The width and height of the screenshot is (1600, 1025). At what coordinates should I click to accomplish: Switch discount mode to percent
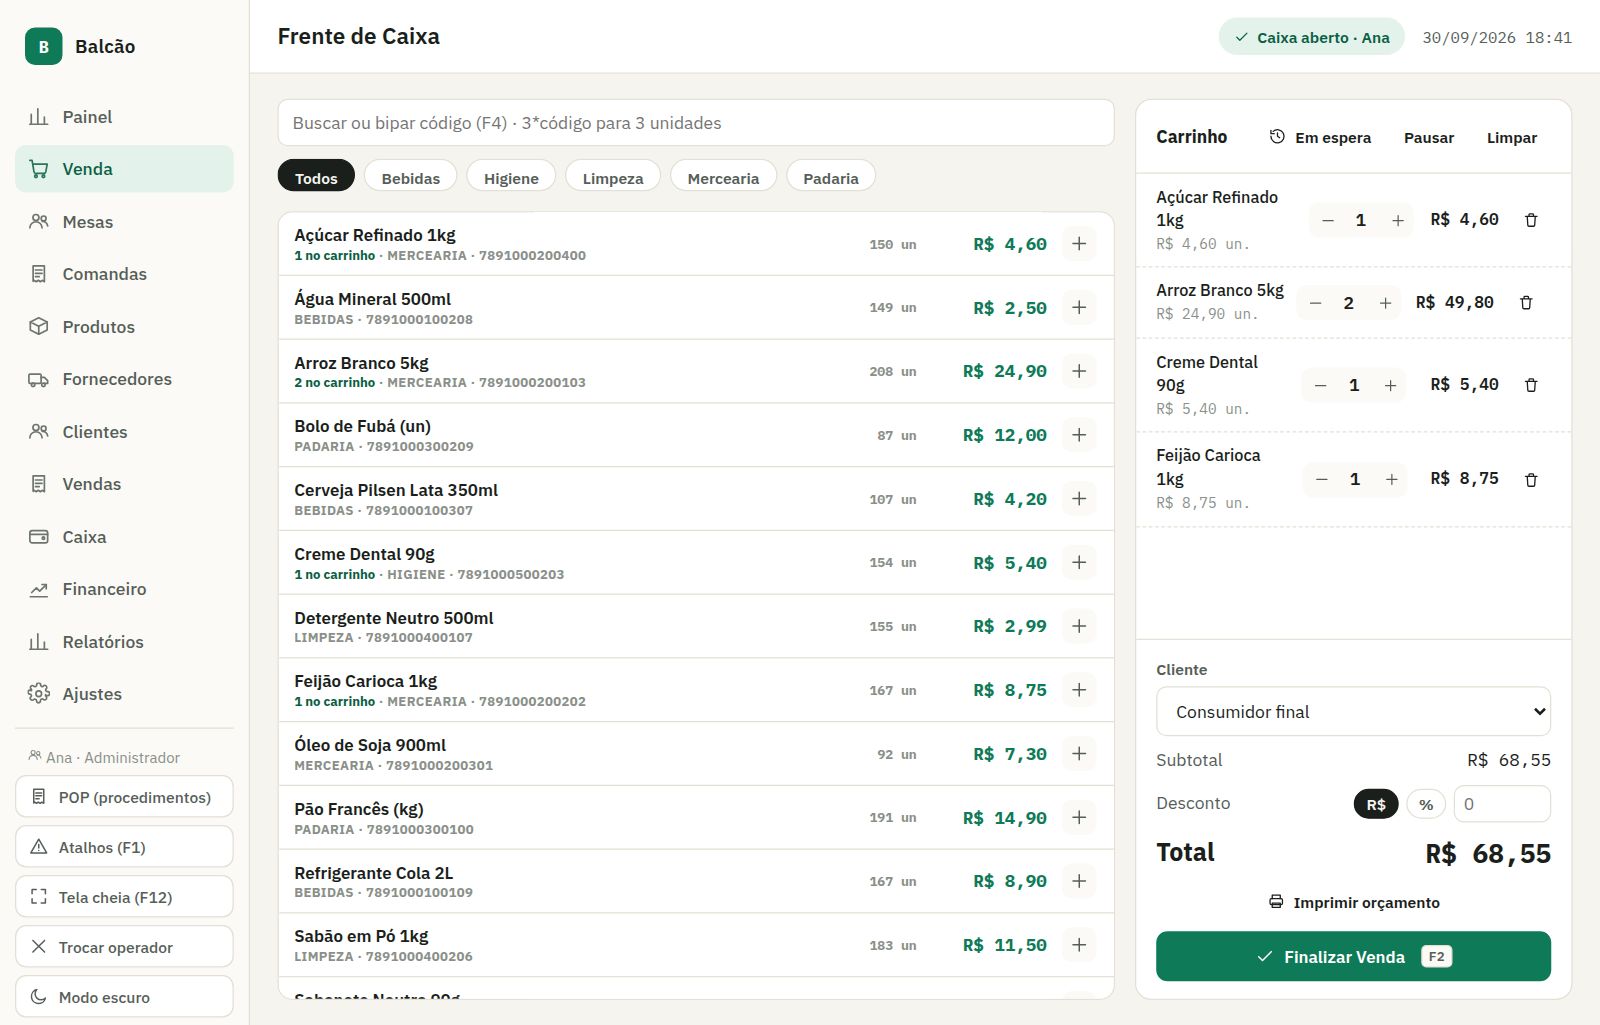tap(1426, 804)
